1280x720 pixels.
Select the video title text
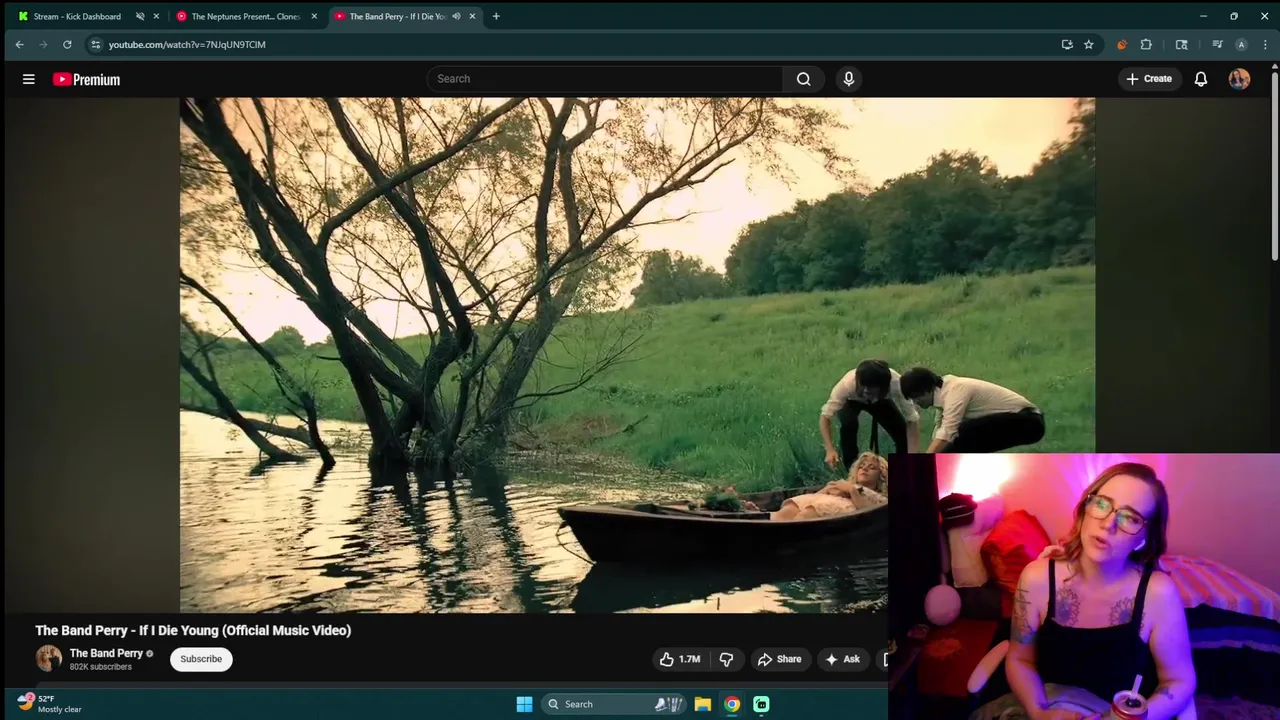tap(193, 630)
